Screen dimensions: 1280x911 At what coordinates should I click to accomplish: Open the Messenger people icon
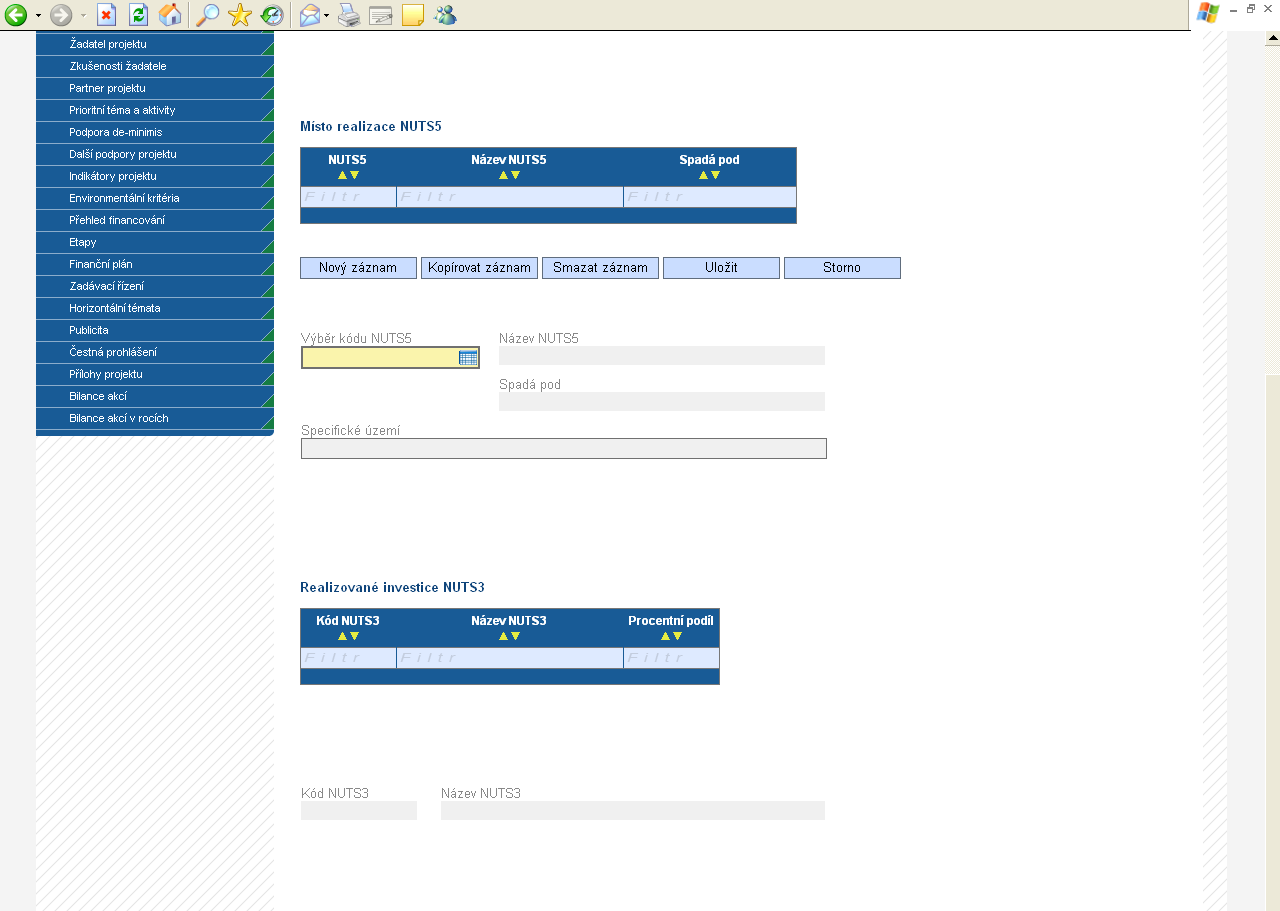click(x=445, y=14)
